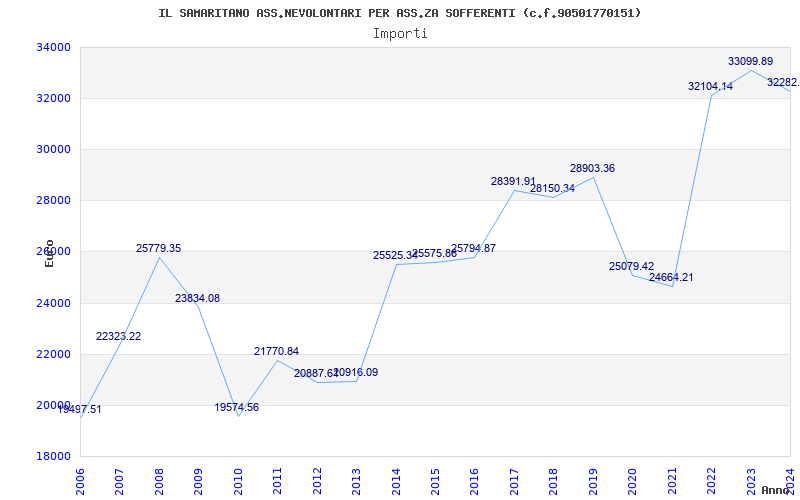Select the 23834.08 data label
This screenshot has width=800, height=500.
click(197, 298)
